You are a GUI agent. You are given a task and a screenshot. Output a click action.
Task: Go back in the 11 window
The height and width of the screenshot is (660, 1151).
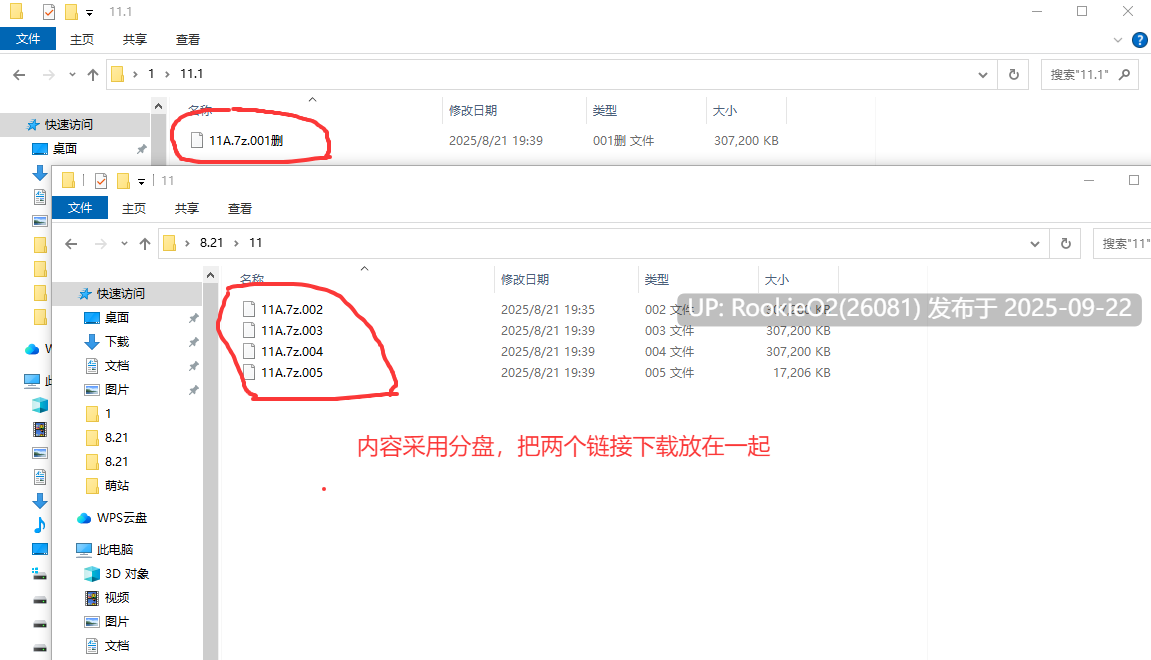(x=71, y=243)
